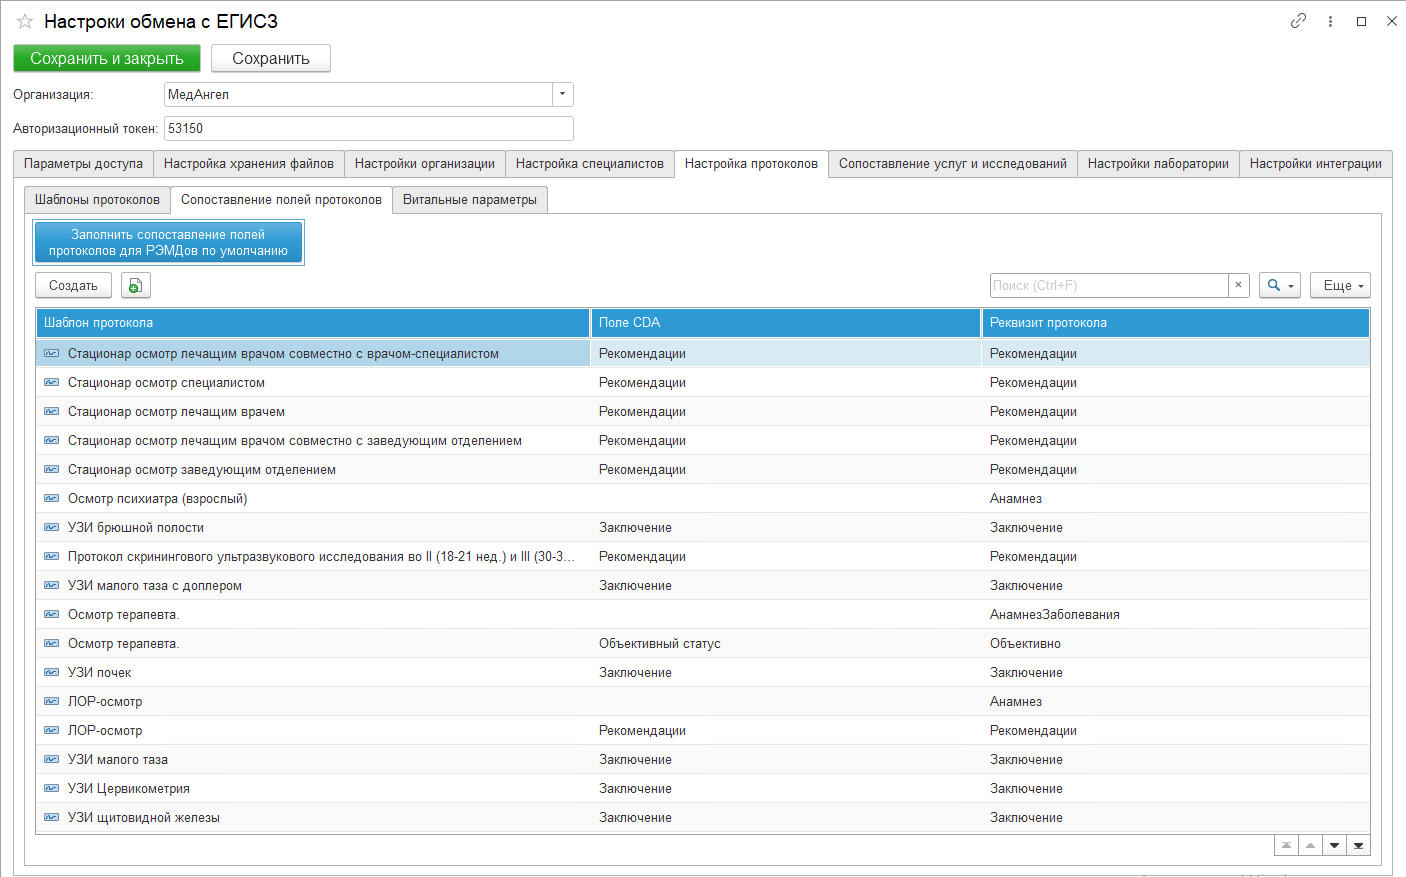Click the Сохранить и закрыть button
1406x877 pixels.
tap(107, 59)
